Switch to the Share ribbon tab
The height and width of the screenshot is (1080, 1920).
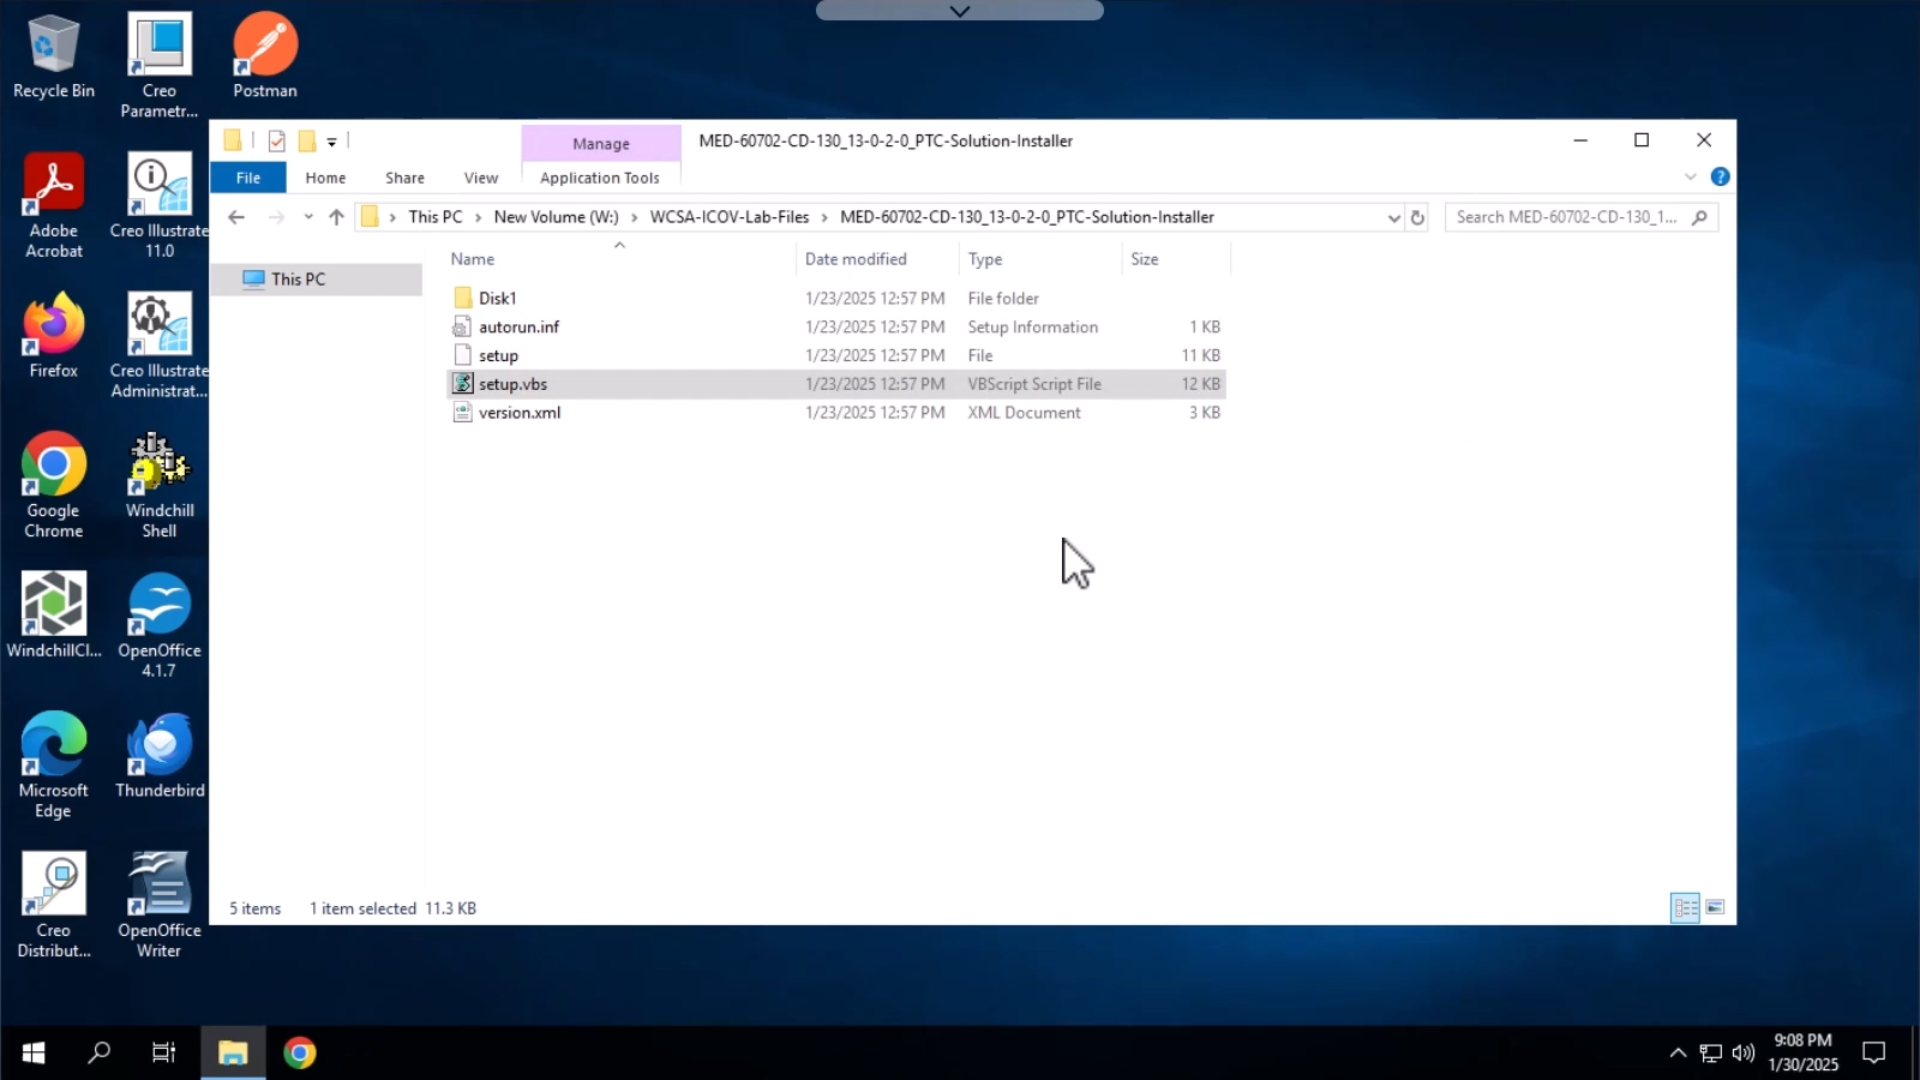(x=405, y=178)
